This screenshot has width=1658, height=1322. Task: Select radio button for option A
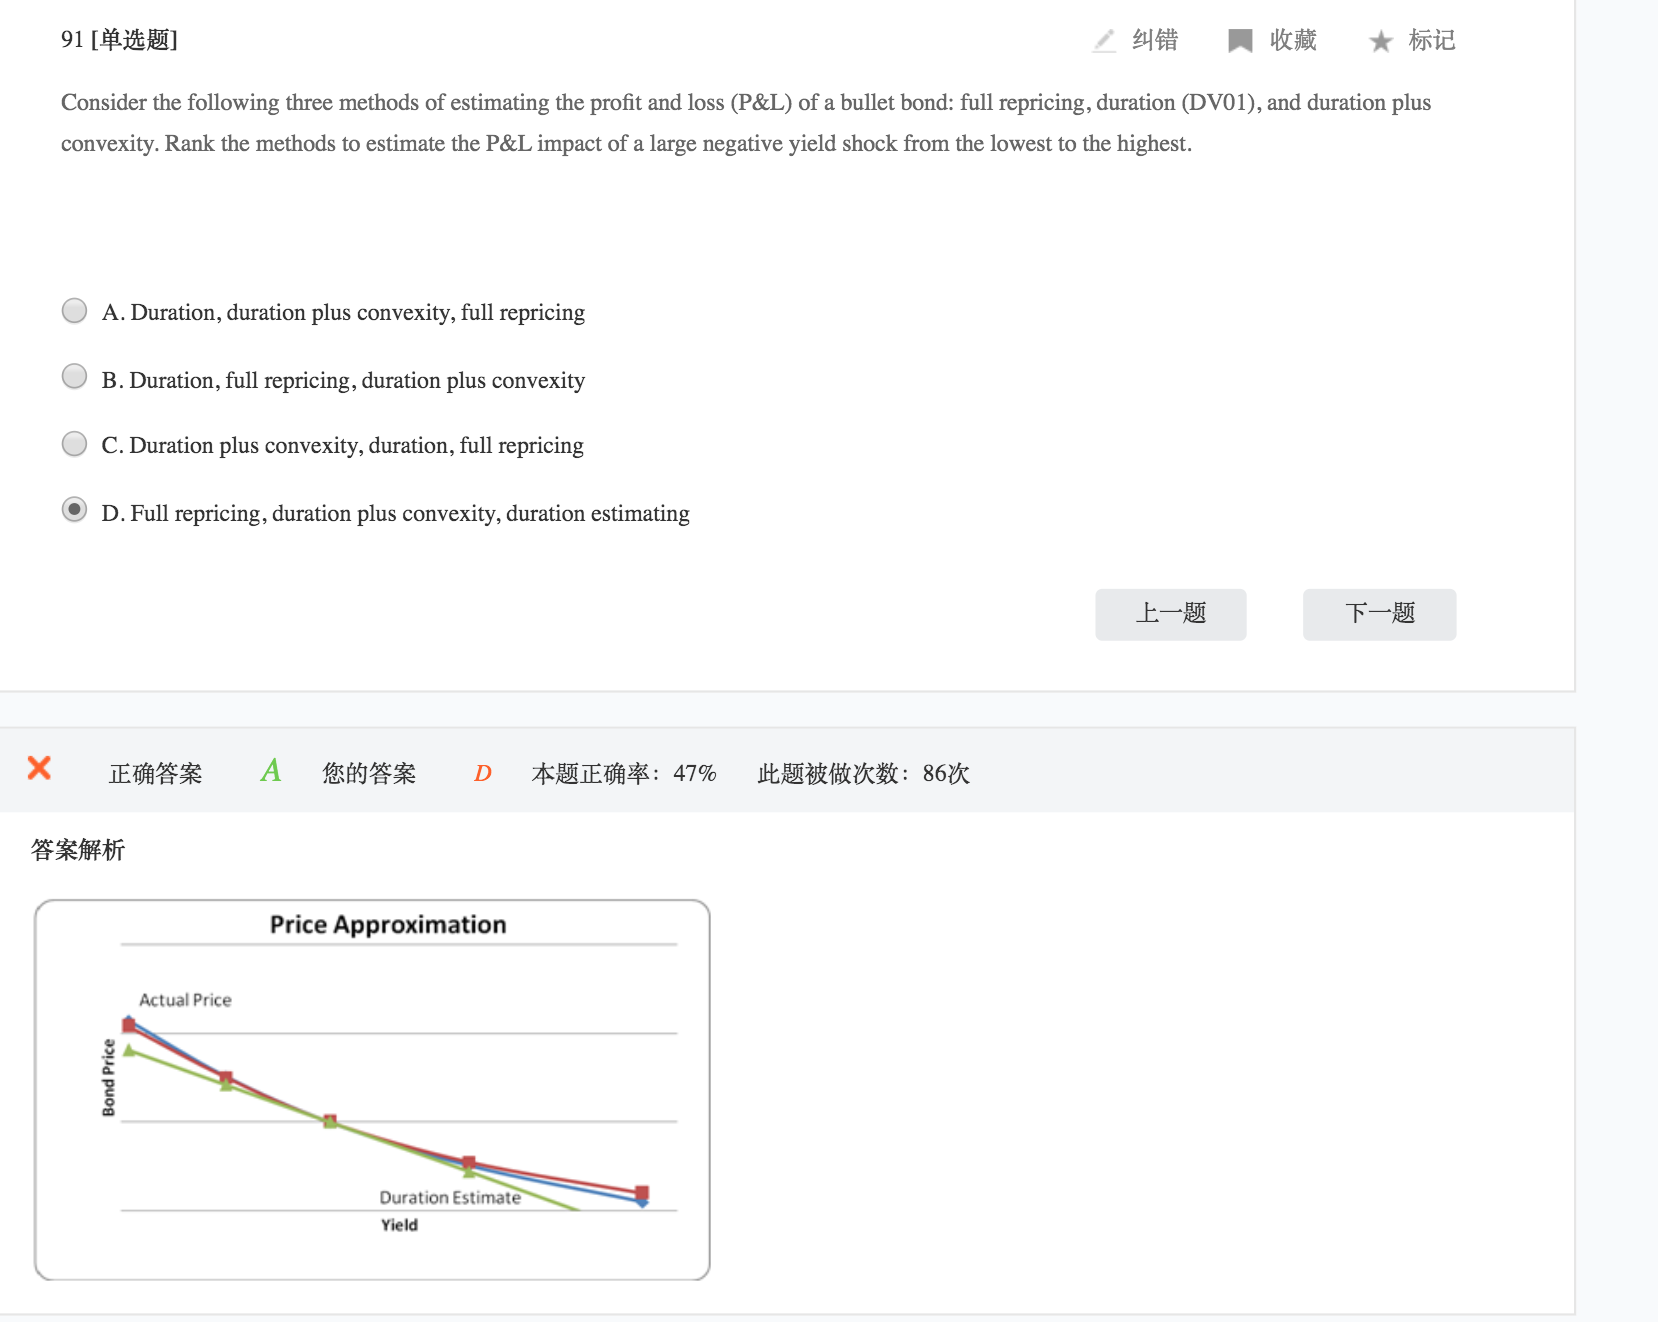coord(74,311)
